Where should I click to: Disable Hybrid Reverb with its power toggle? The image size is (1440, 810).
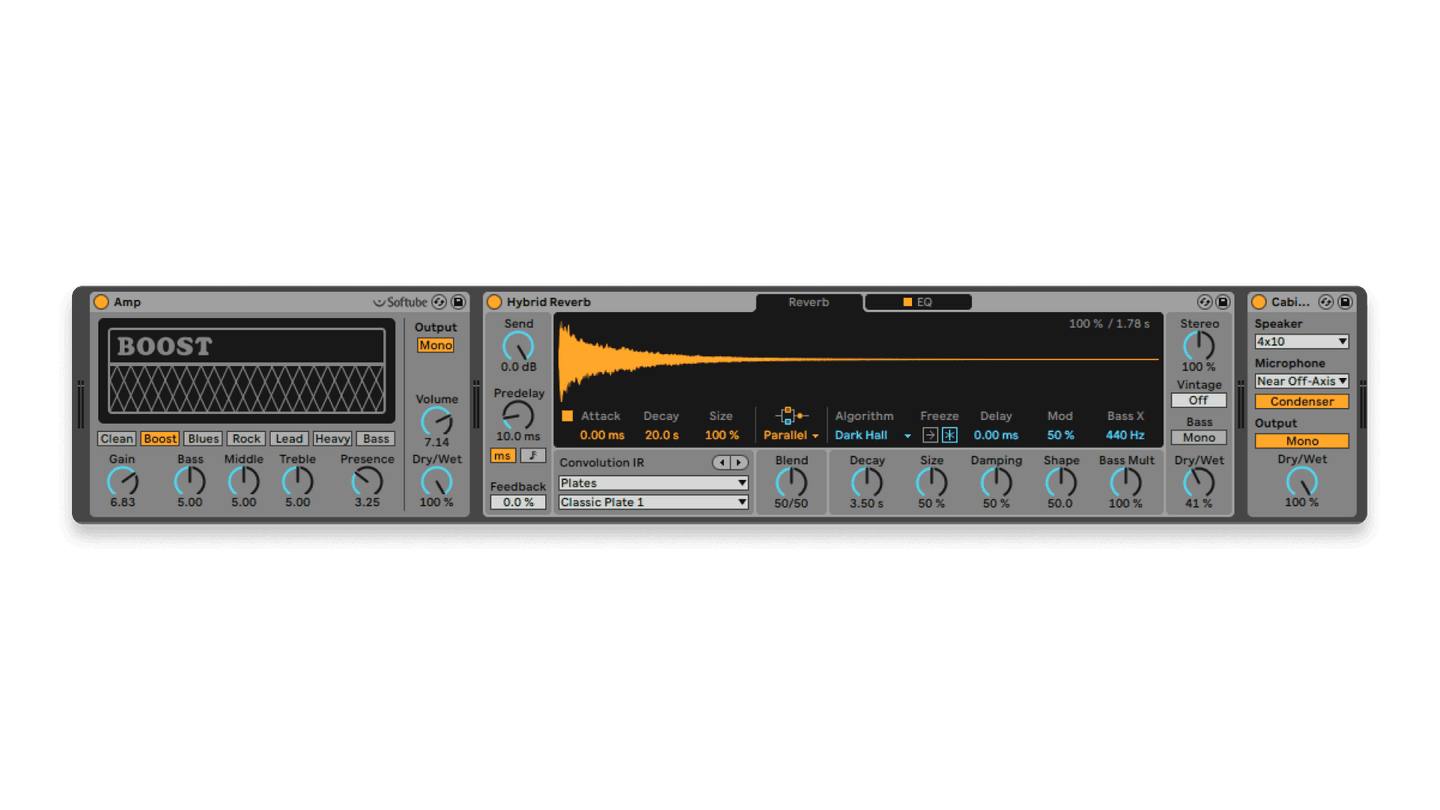(x=495, y=301)
